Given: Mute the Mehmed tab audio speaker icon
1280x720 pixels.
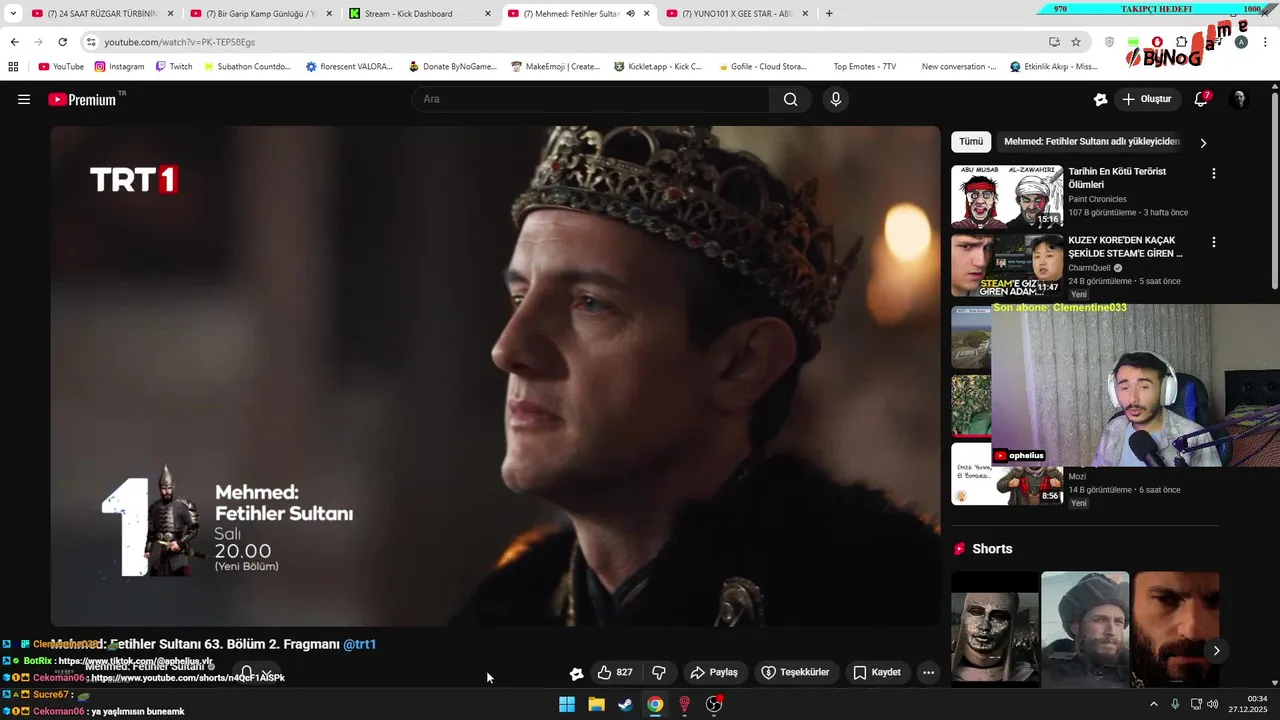Looking at the screenshot, I should (631, 14).
